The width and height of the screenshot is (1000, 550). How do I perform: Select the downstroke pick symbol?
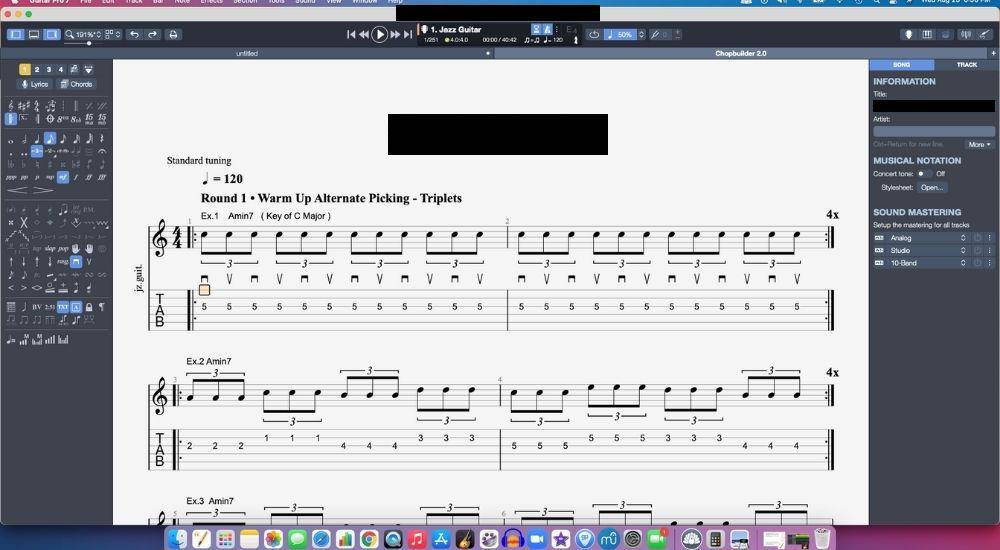[75, 261]
